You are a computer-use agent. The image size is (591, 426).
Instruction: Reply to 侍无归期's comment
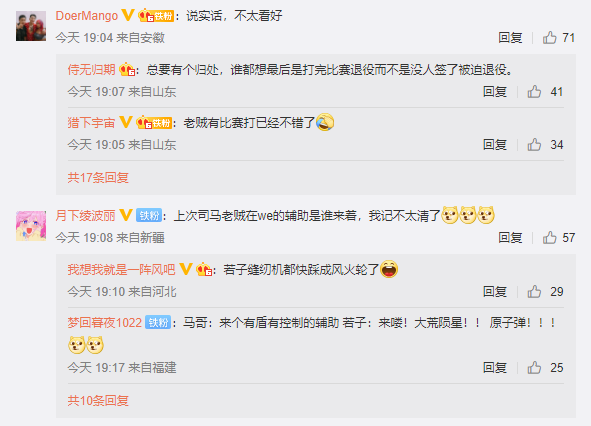click(x=495, y=92)
